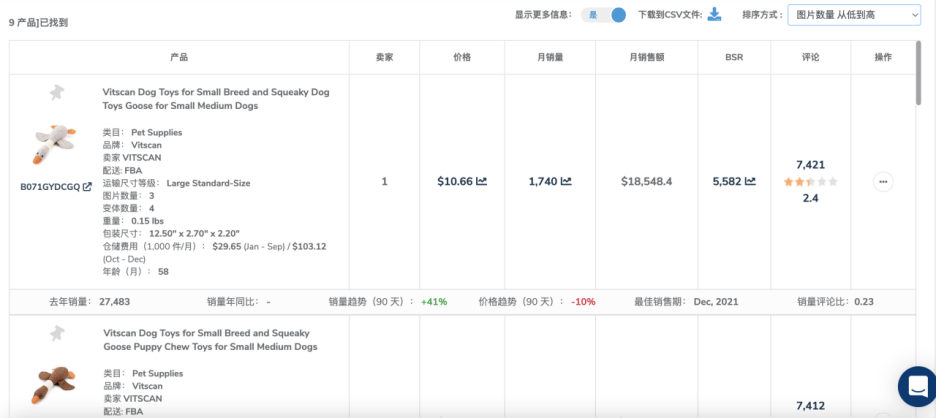Click the BSR column header
This screenshot has width=936, height=418.
point(733,58)
